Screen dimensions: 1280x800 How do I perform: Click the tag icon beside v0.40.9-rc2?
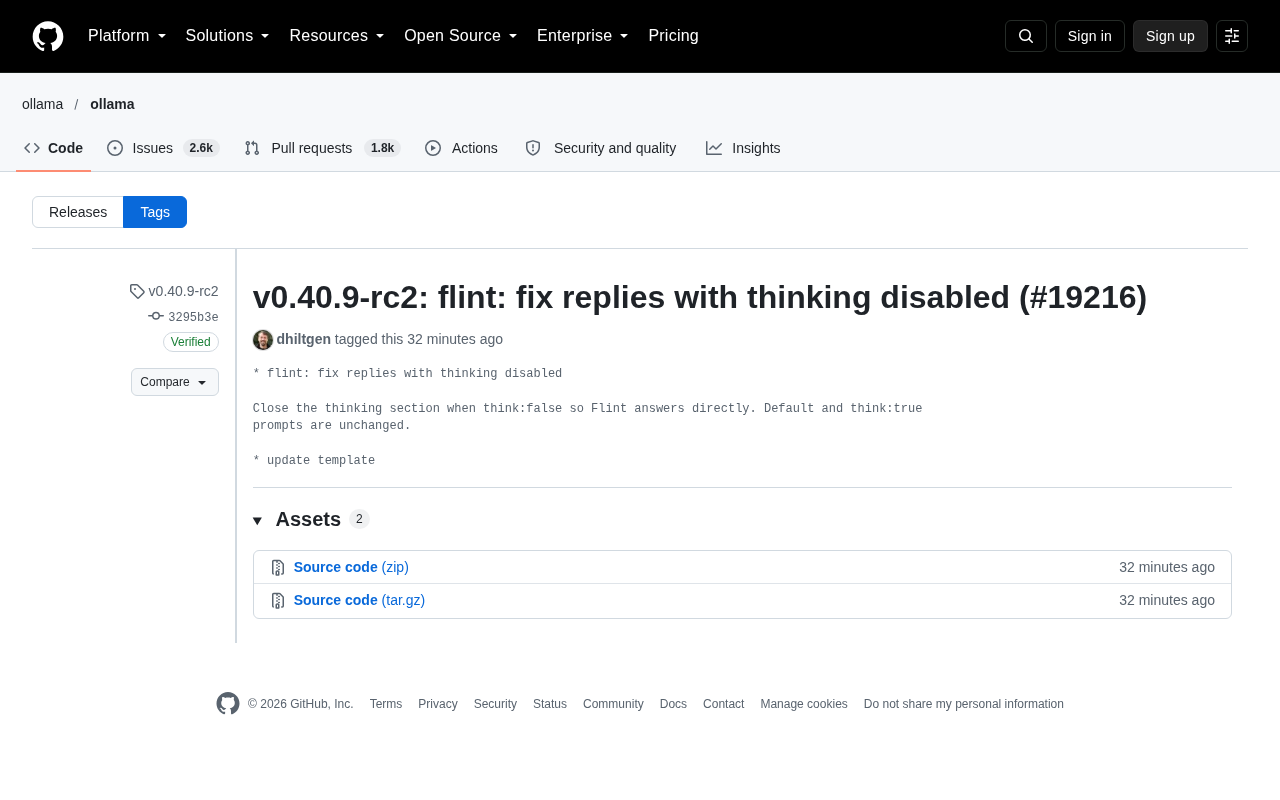tap(137, 291)
